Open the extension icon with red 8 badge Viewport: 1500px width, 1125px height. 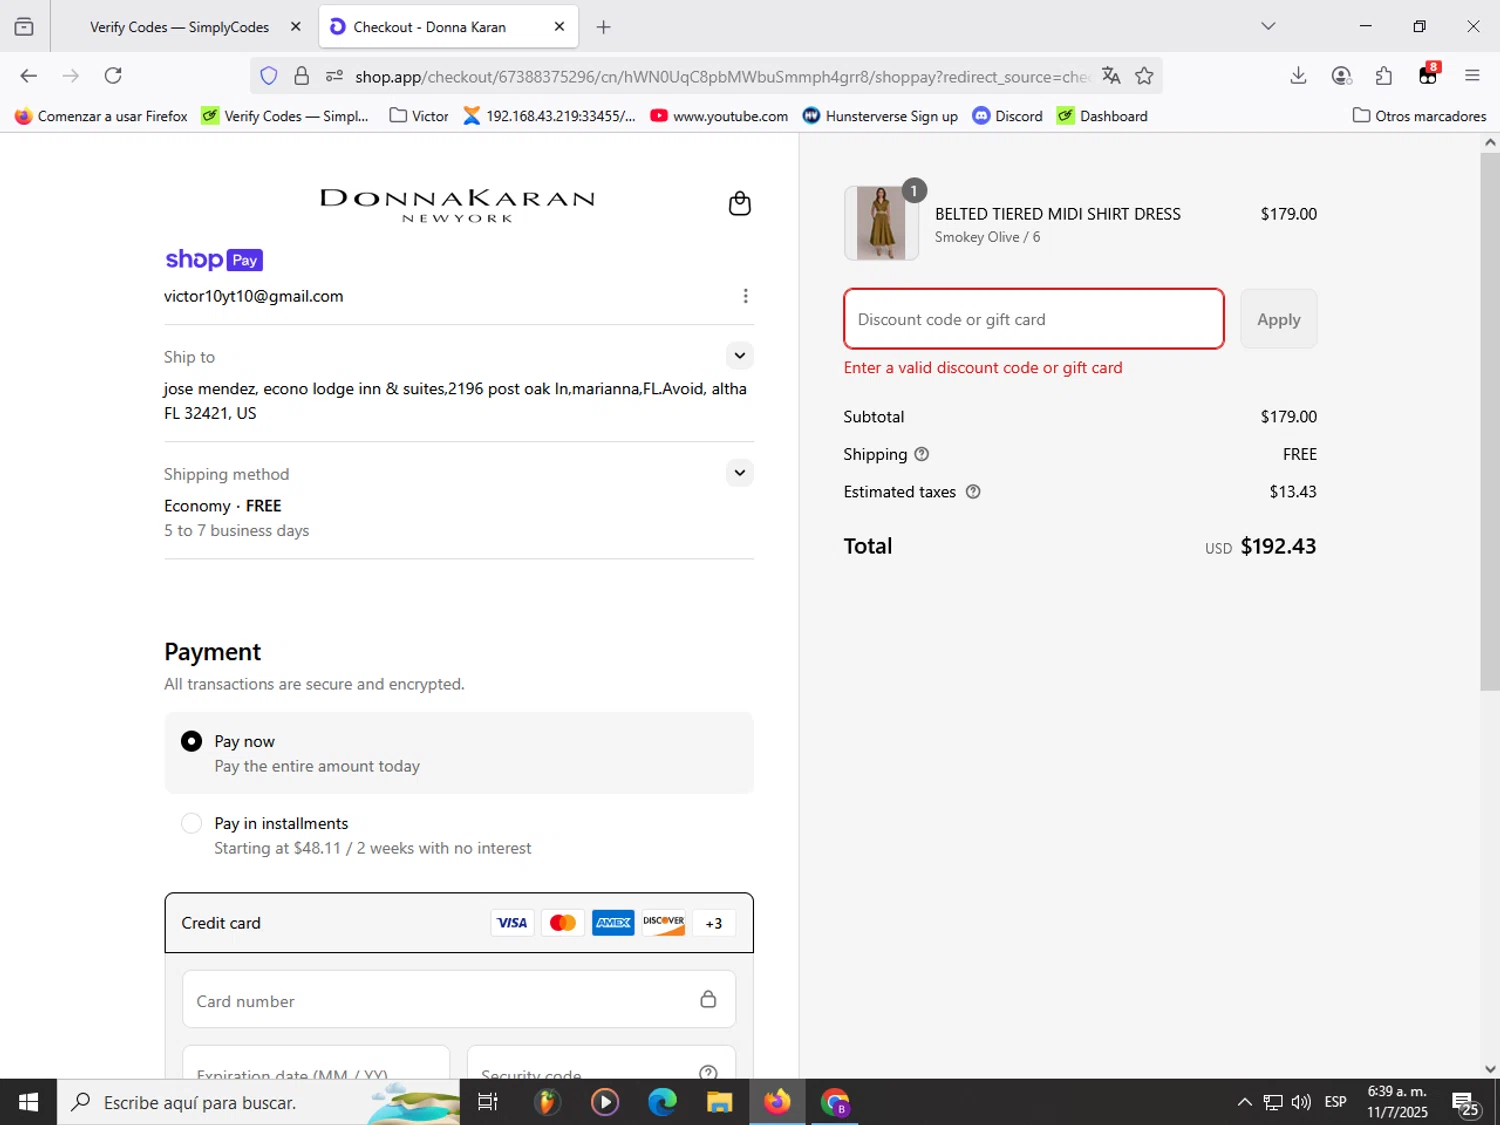point(1428,75)
